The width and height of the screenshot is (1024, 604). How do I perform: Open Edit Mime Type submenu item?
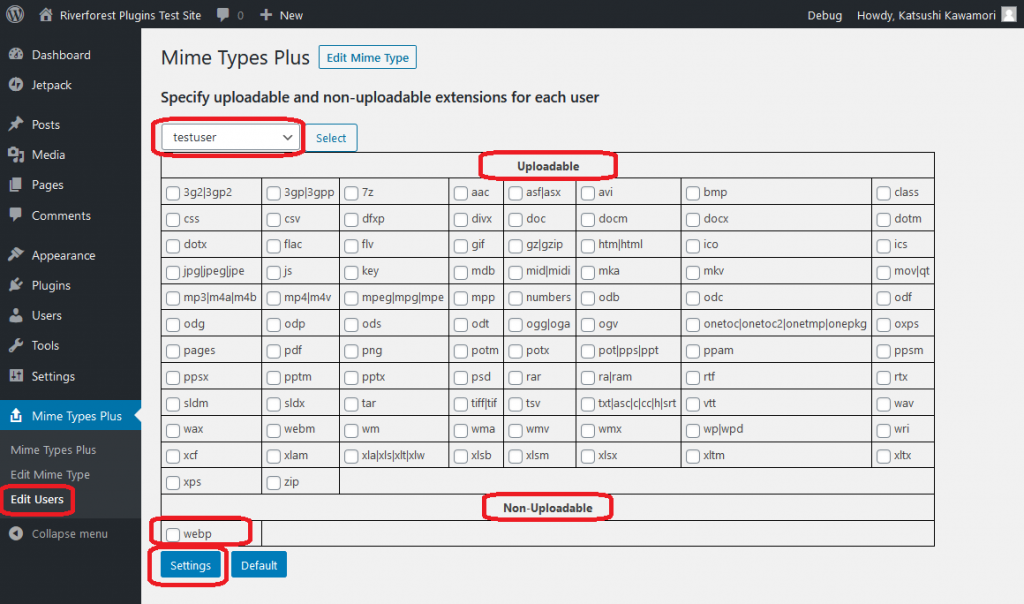point(50,475)
